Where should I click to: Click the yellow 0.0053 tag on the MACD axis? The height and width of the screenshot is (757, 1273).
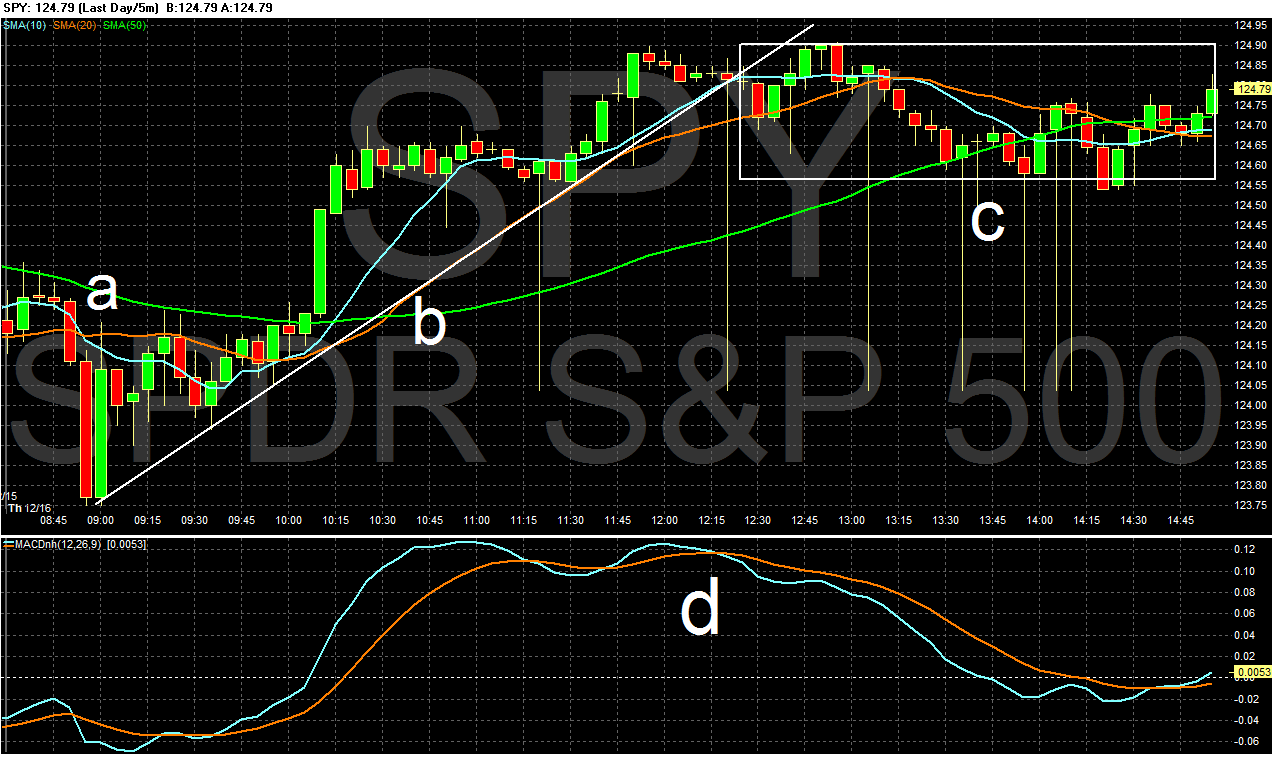(x=1253, y=673)
